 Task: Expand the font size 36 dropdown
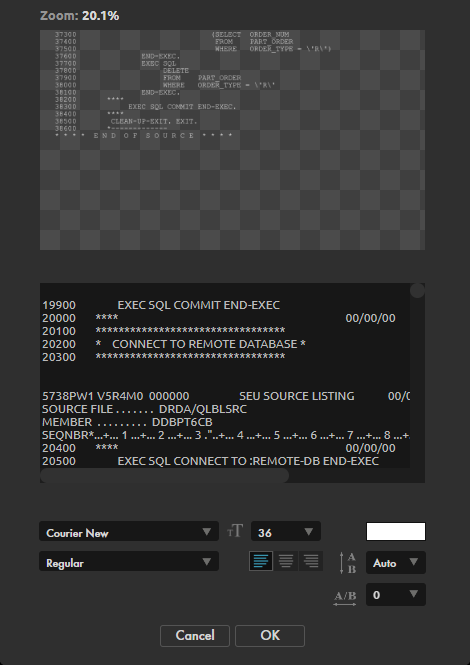(286, 531)
